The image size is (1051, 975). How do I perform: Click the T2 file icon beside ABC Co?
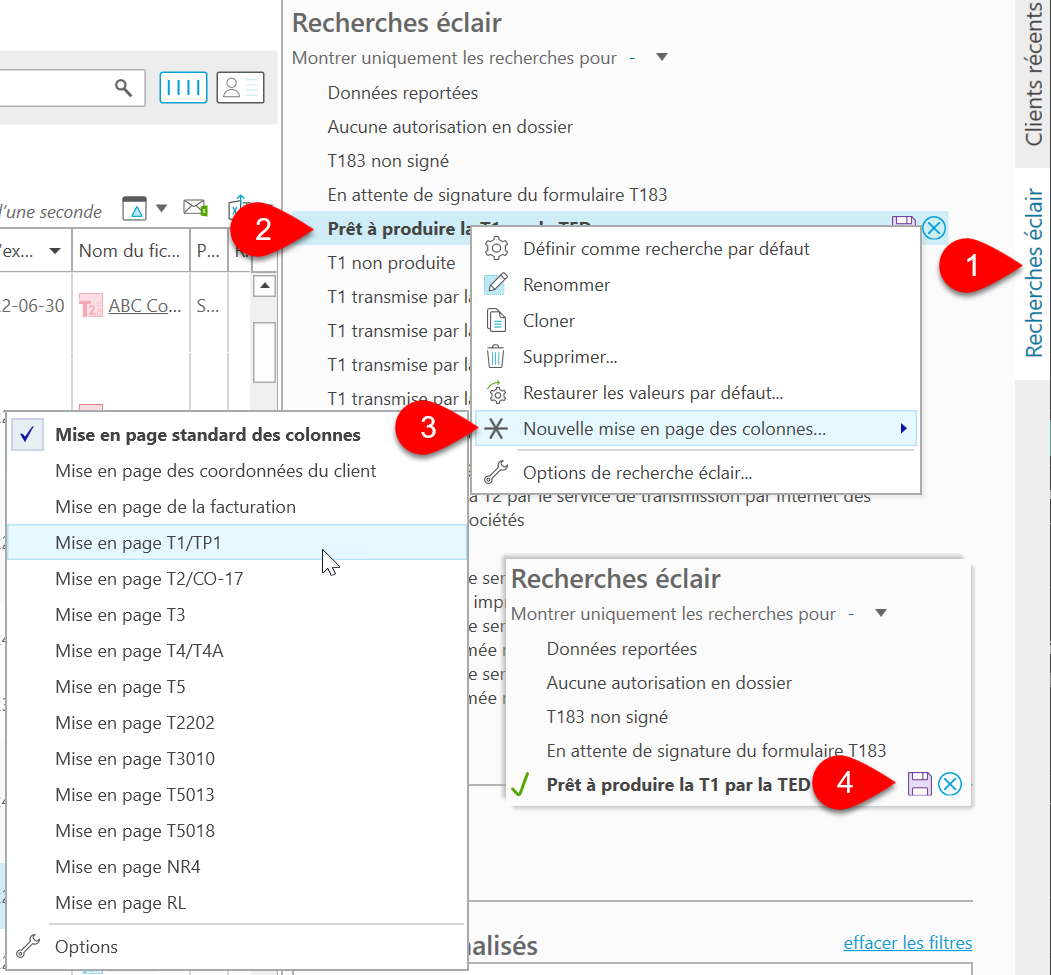90,306
